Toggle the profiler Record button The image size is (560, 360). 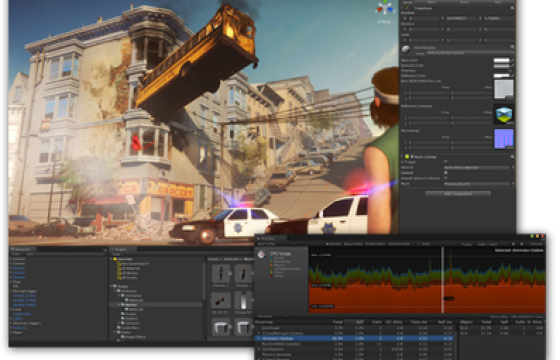click(333, 244)
